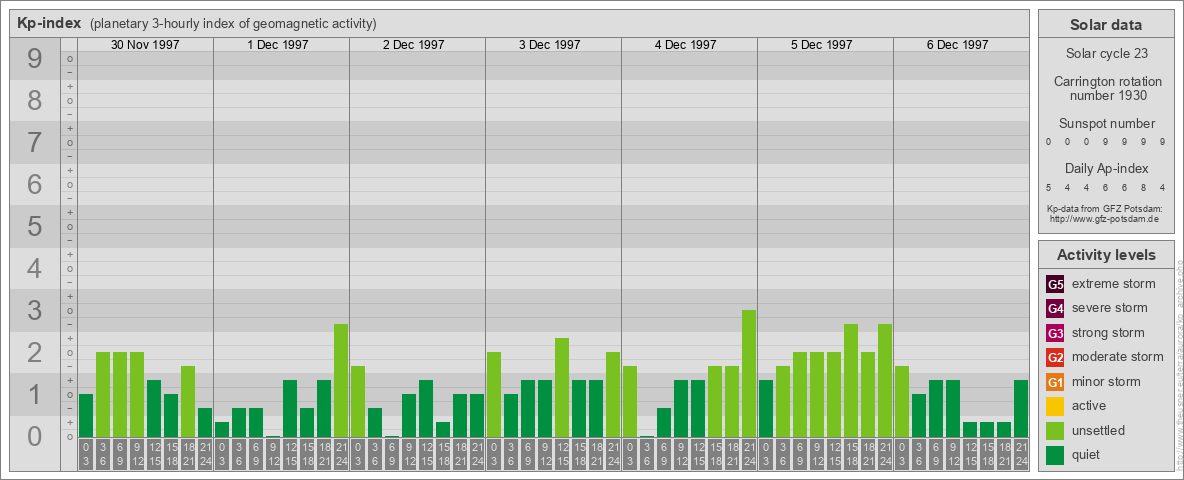1184x480 pixels.
Task: Select the 6 Dec 1997 date header
Action: click(x=957, y=45)
